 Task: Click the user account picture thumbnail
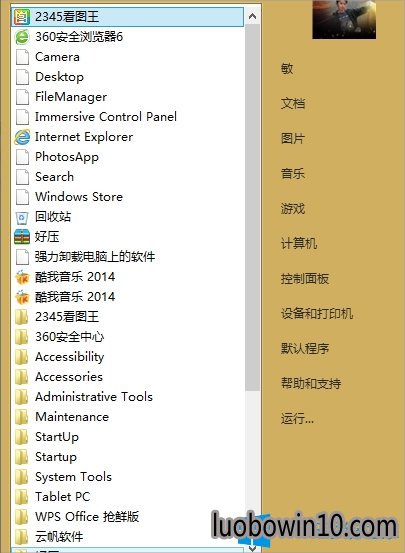pos(344,19)
